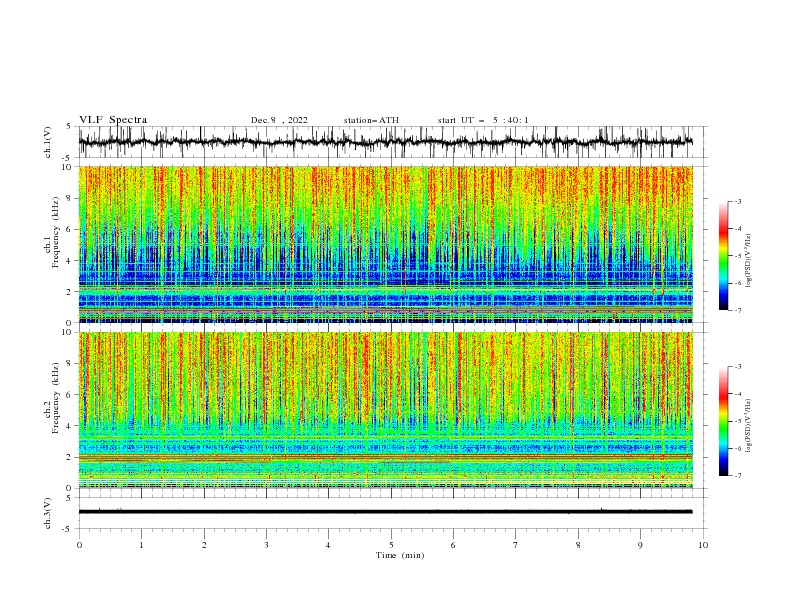Click time axis tick label '10'
792x612 pixels.
[703, 545]
